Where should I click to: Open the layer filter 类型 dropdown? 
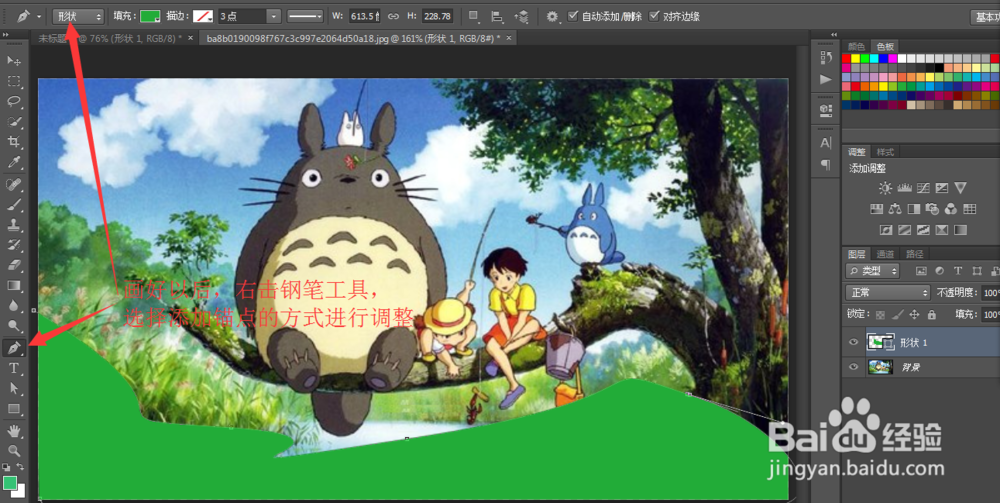click(872, 270)
